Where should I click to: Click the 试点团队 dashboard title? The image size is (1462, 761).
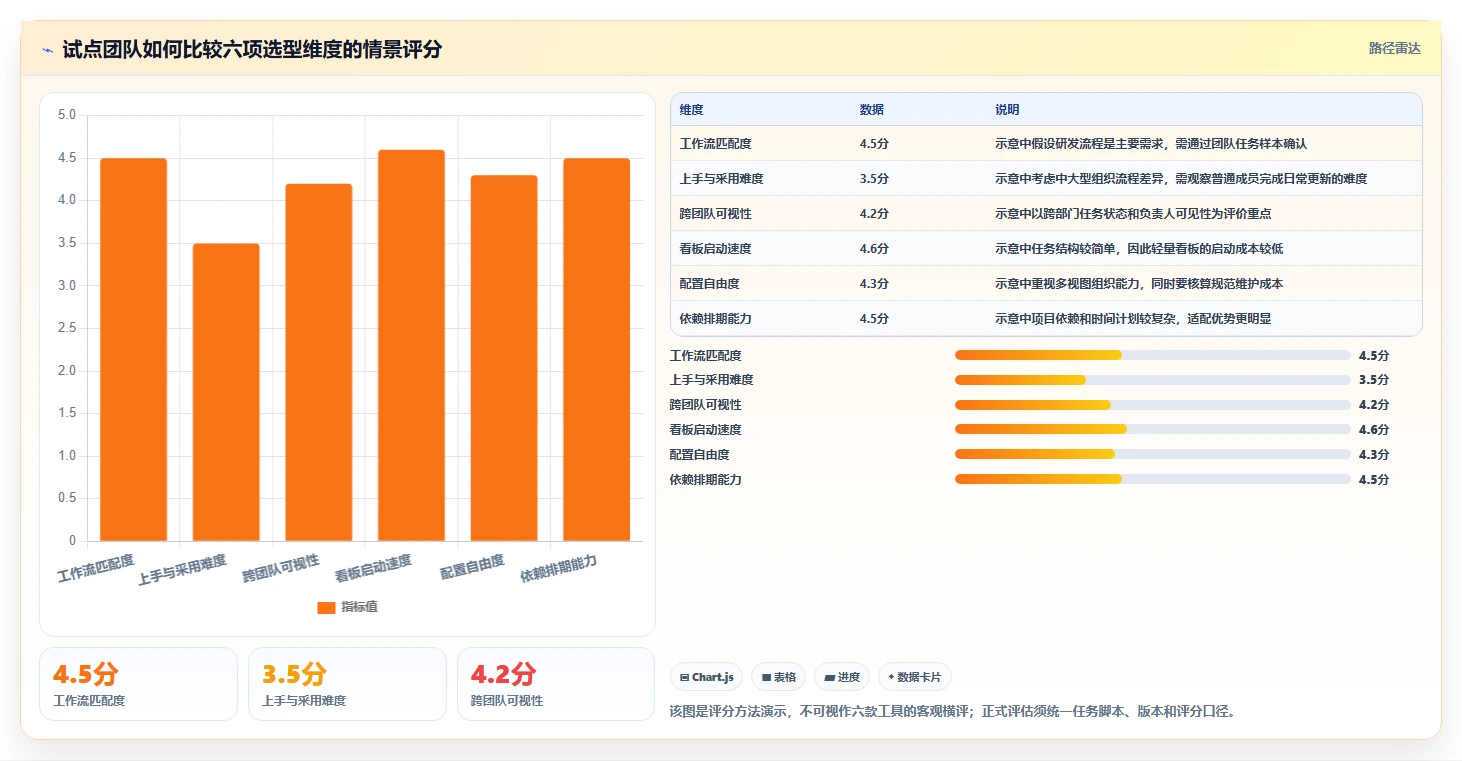pyautogui.click(x=252, y=49)
